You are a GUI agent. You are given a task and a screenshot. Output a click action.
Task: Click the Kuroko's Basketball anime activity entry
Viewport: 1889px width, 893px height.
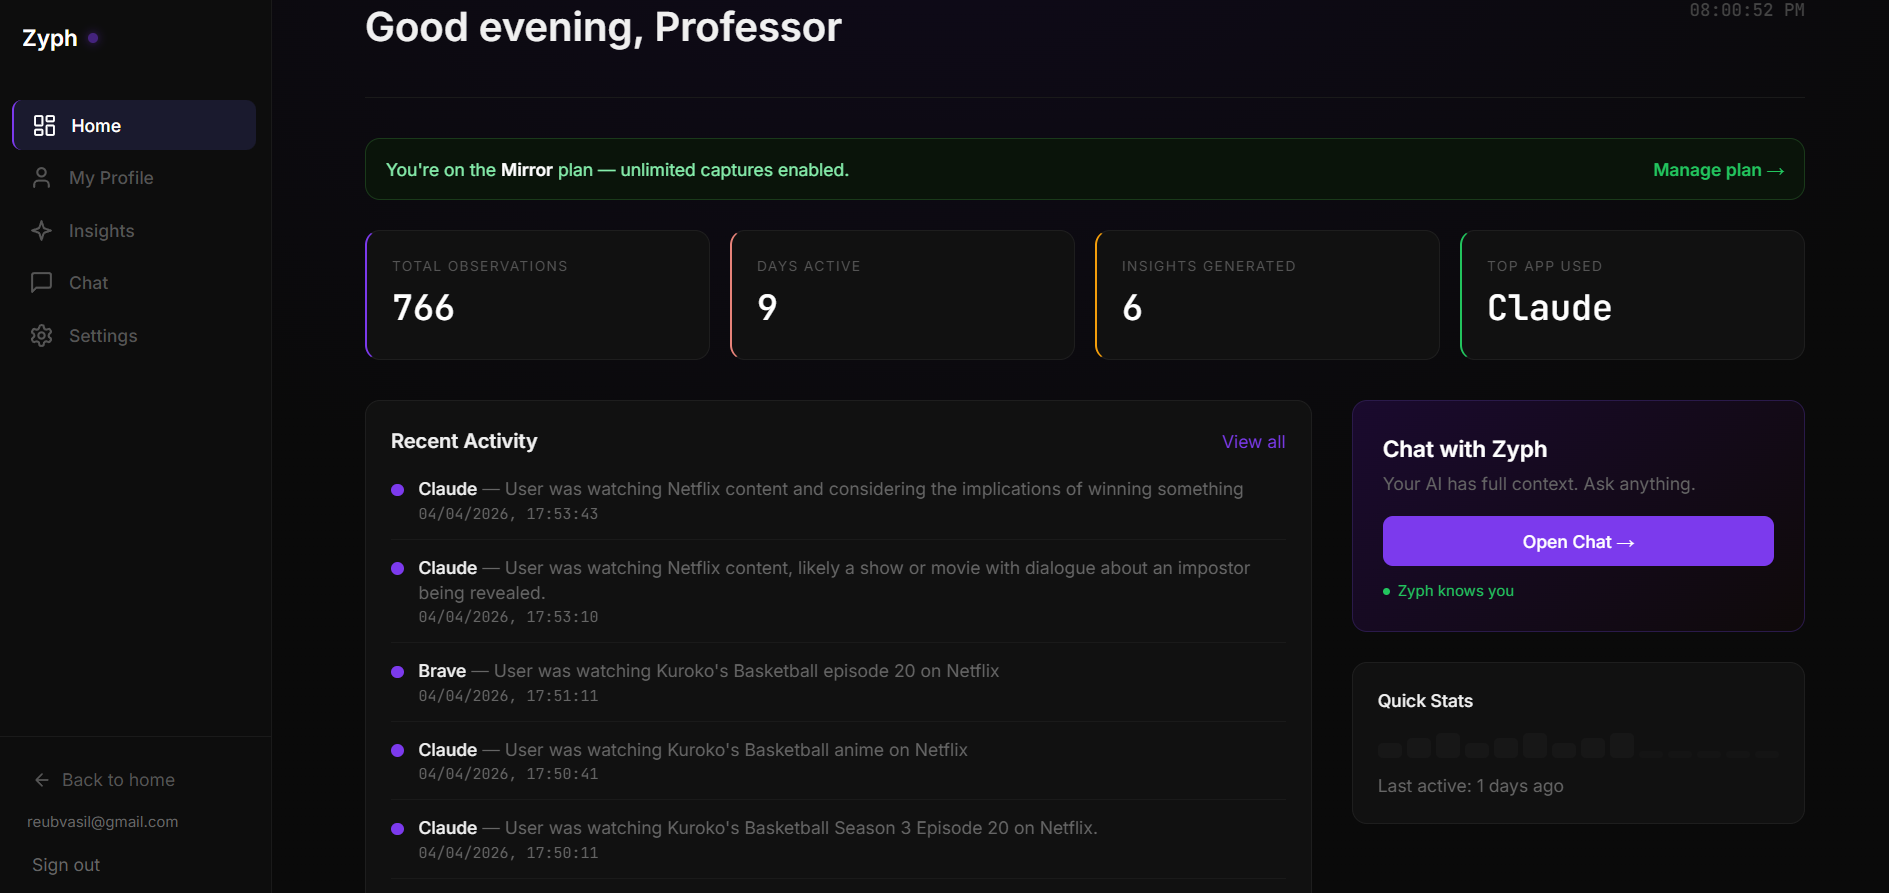click(838, 760)
